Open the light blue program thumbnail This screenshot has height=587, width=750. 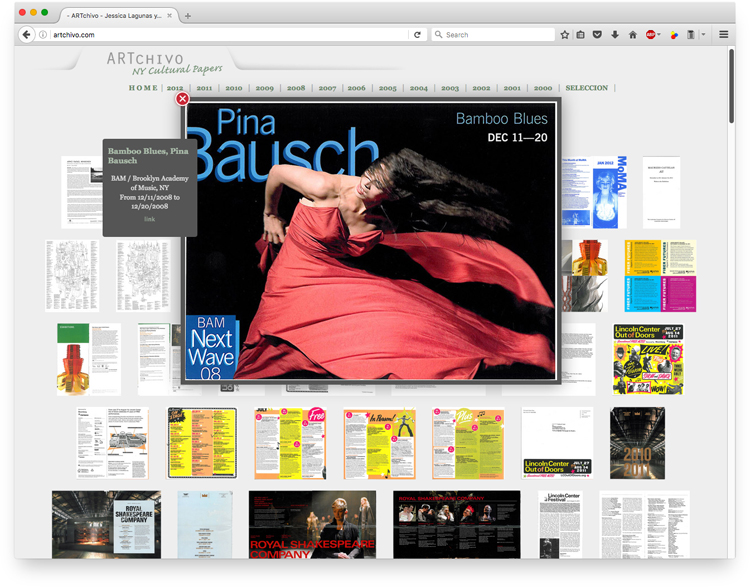pyautogui.click(x=205, y=524)
